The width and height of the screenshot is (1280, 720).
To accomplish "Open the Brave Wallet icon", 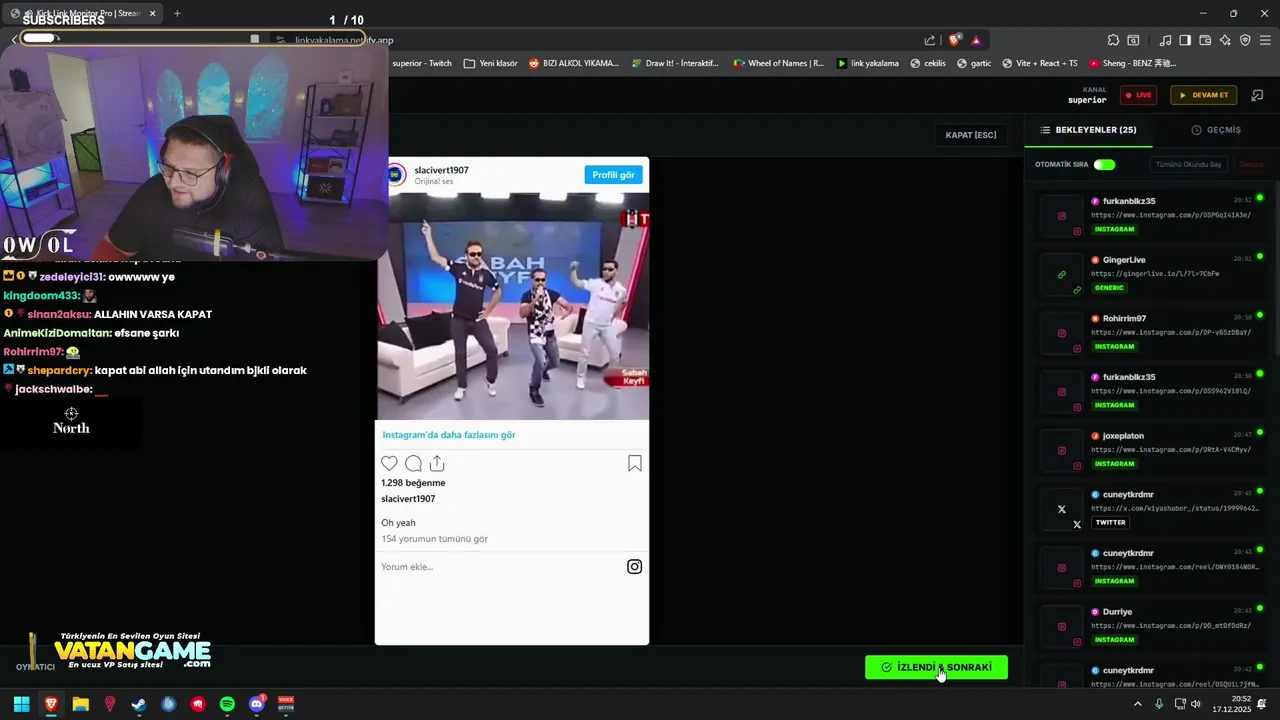I will [1205, 40].
